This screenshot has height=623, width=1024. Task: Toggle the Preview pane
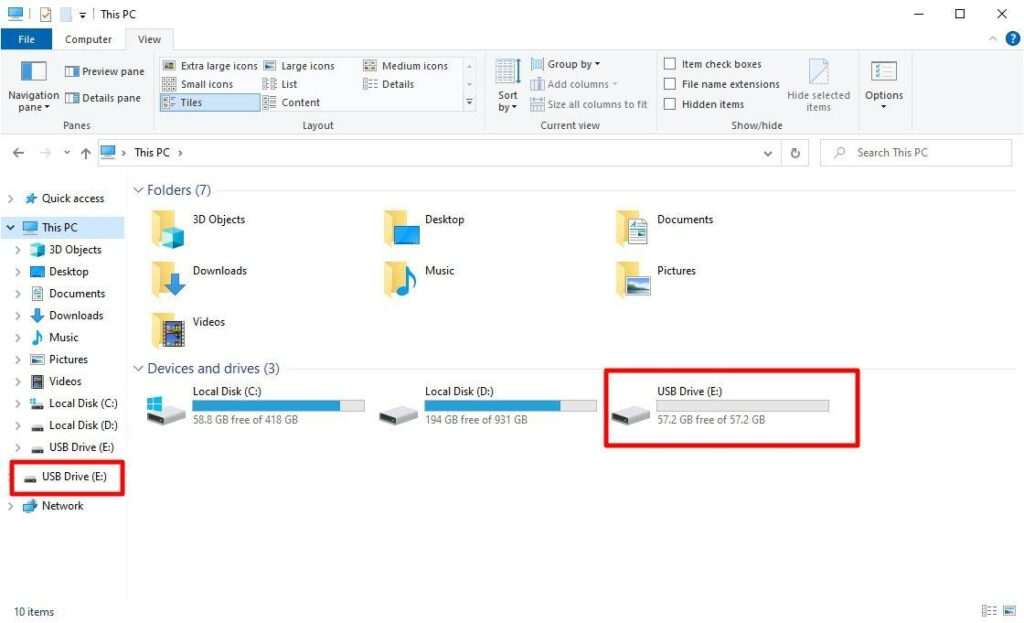[x=104, y=71]
